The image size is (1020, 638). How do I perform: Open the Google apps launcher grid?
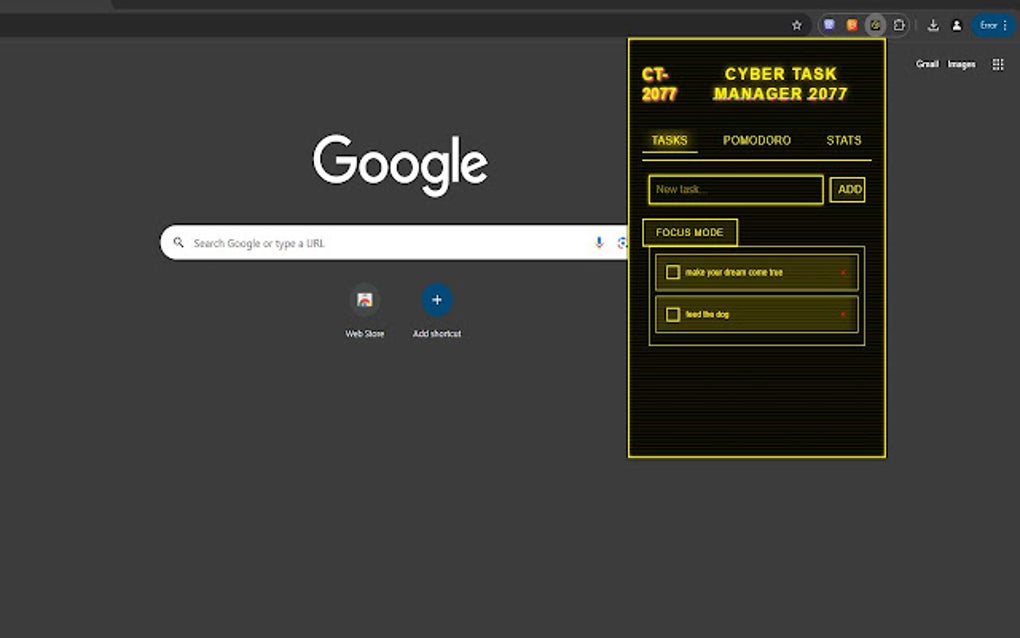[x=998, y=63]
